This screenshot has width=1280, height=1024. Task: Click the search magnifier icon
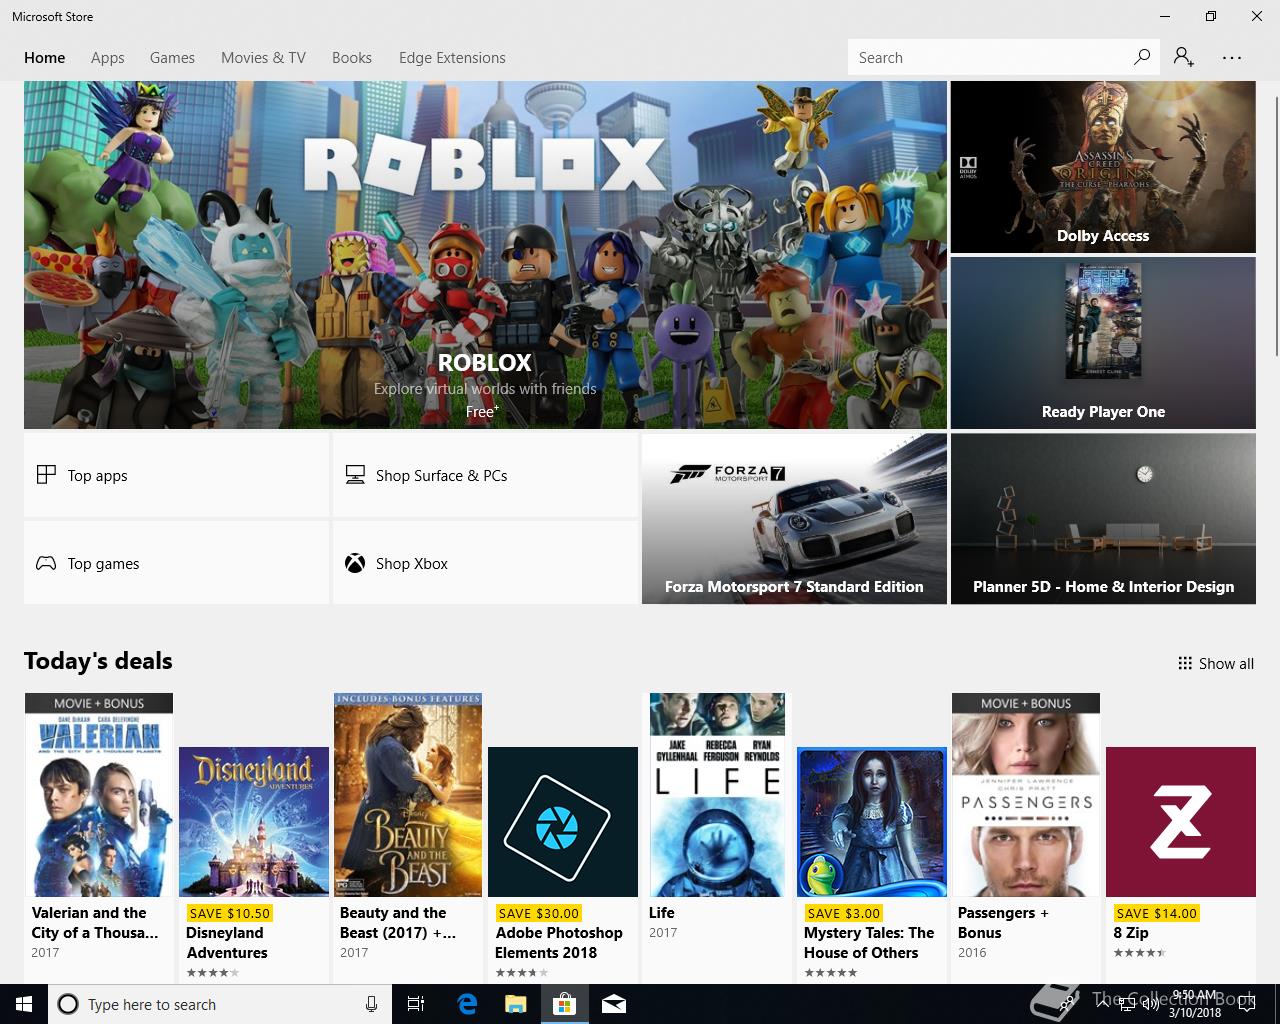[1141, 57]
